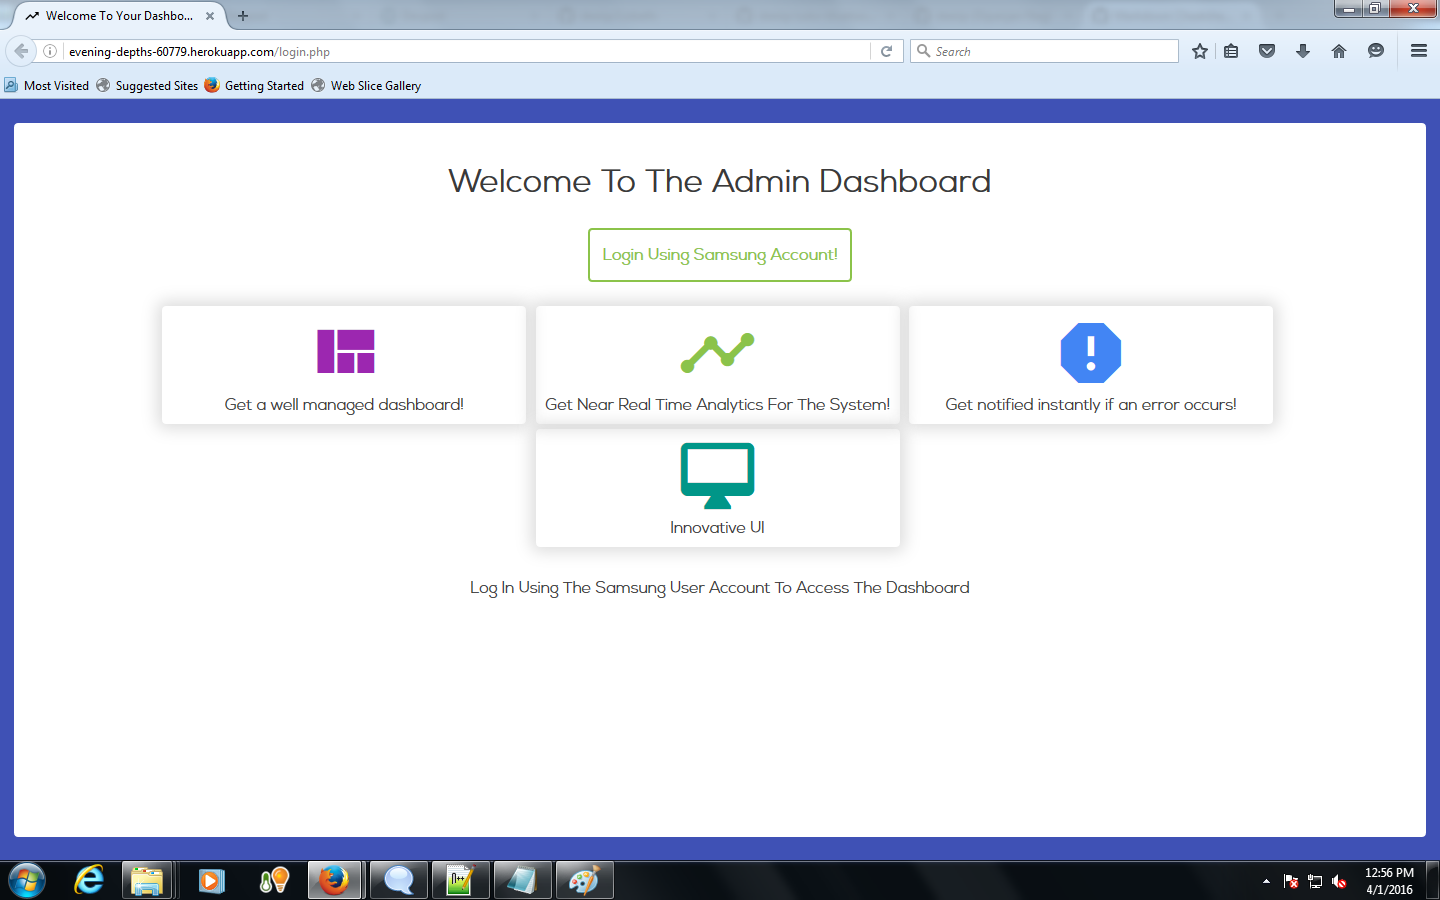This screenshot has width=1440, height=900.
Task: Click the teal monitor icon for Innovative UI
Action: pyautogui.click(x=717, y=475)
